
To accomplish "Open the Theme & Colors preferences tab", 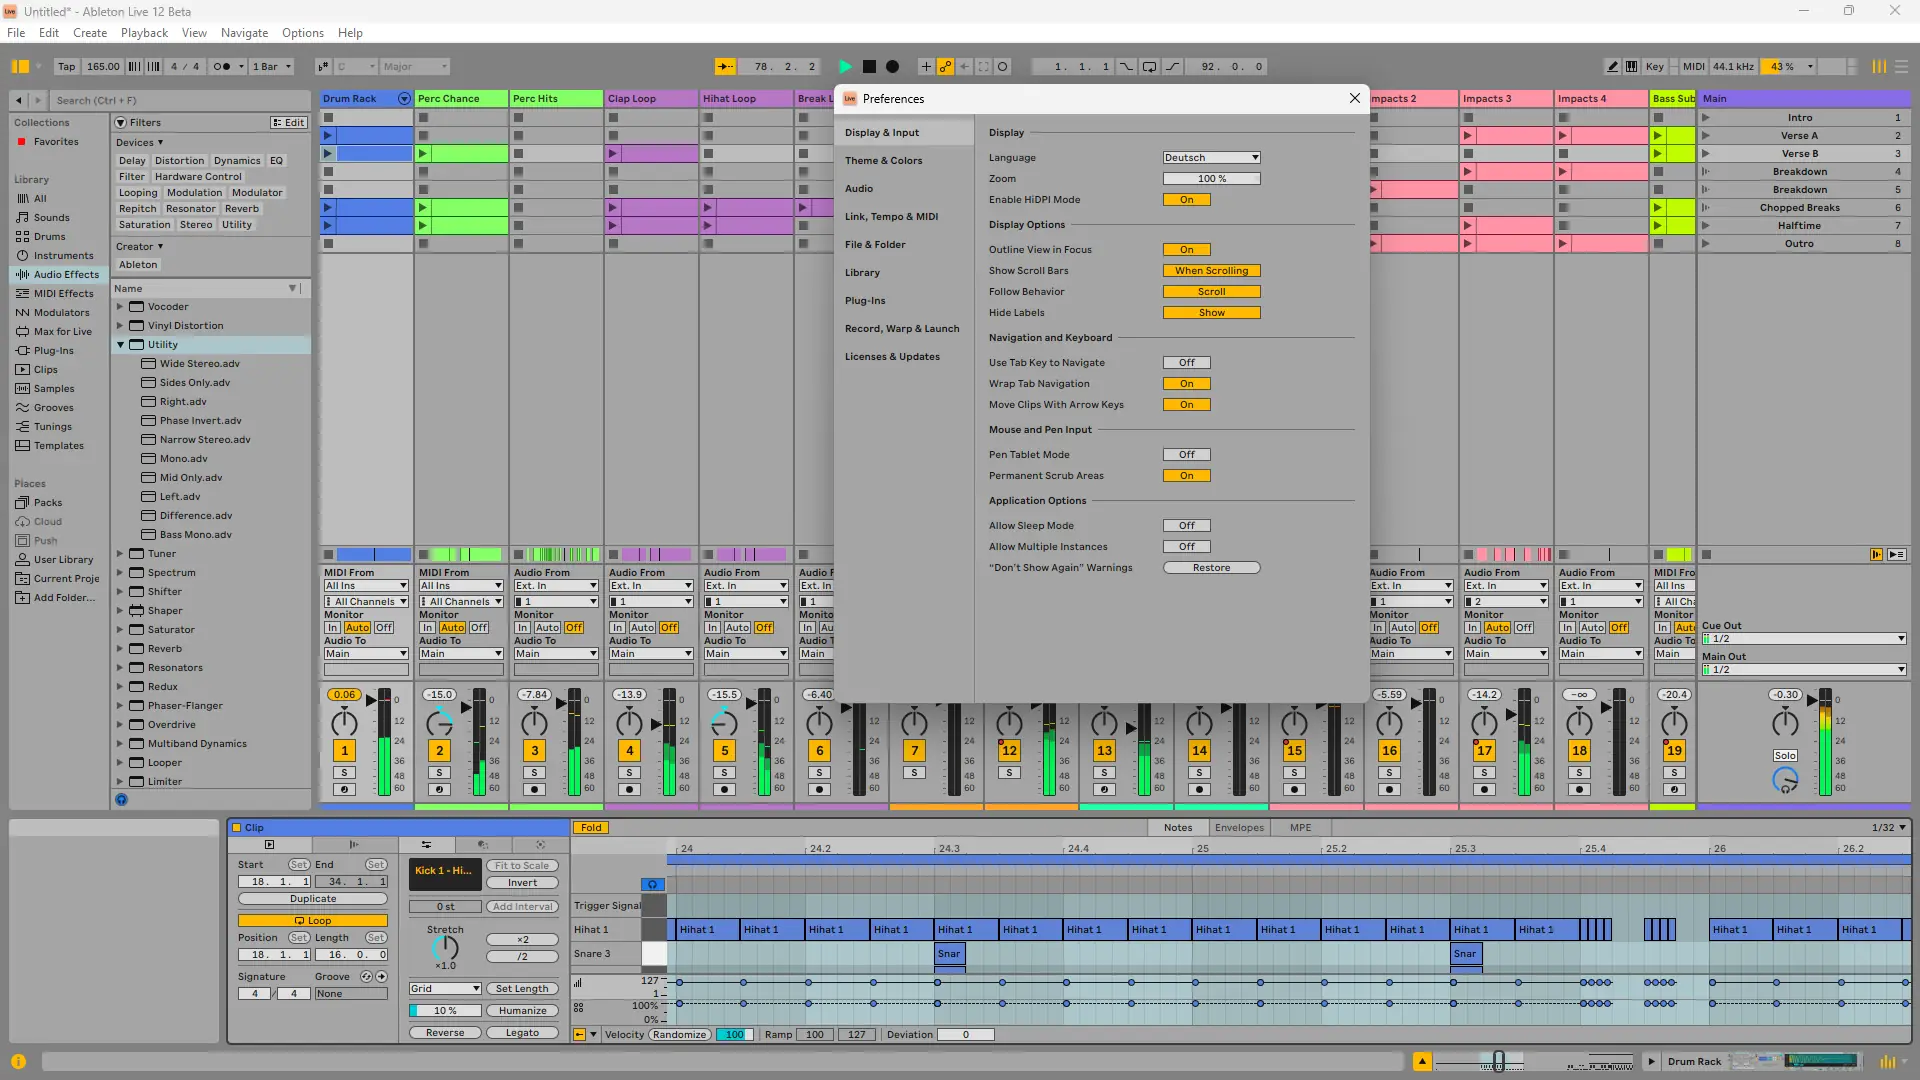I will pyautogui.click(x=883, y=161).
